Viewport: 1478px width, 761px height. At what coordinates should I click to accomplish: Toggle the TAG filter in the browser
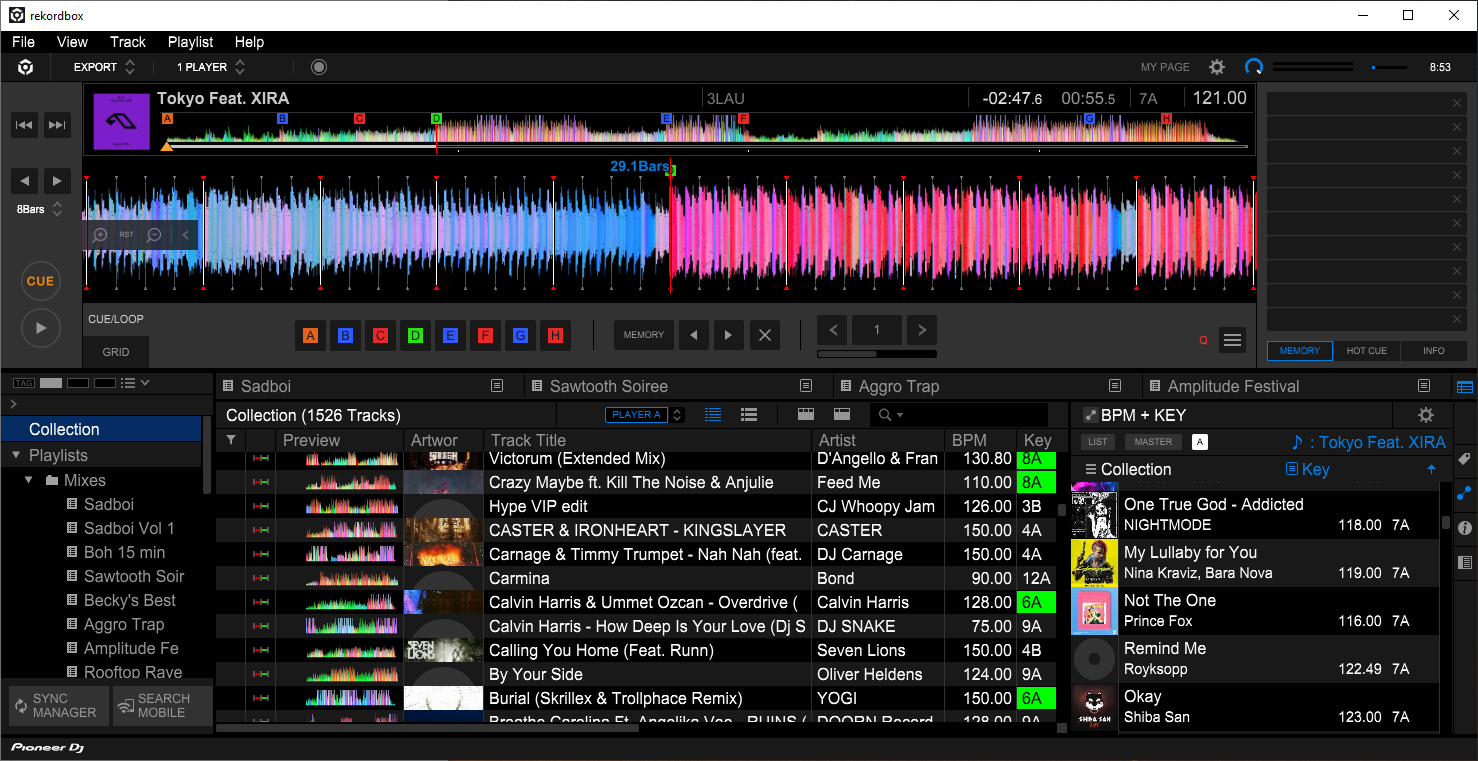23,383
